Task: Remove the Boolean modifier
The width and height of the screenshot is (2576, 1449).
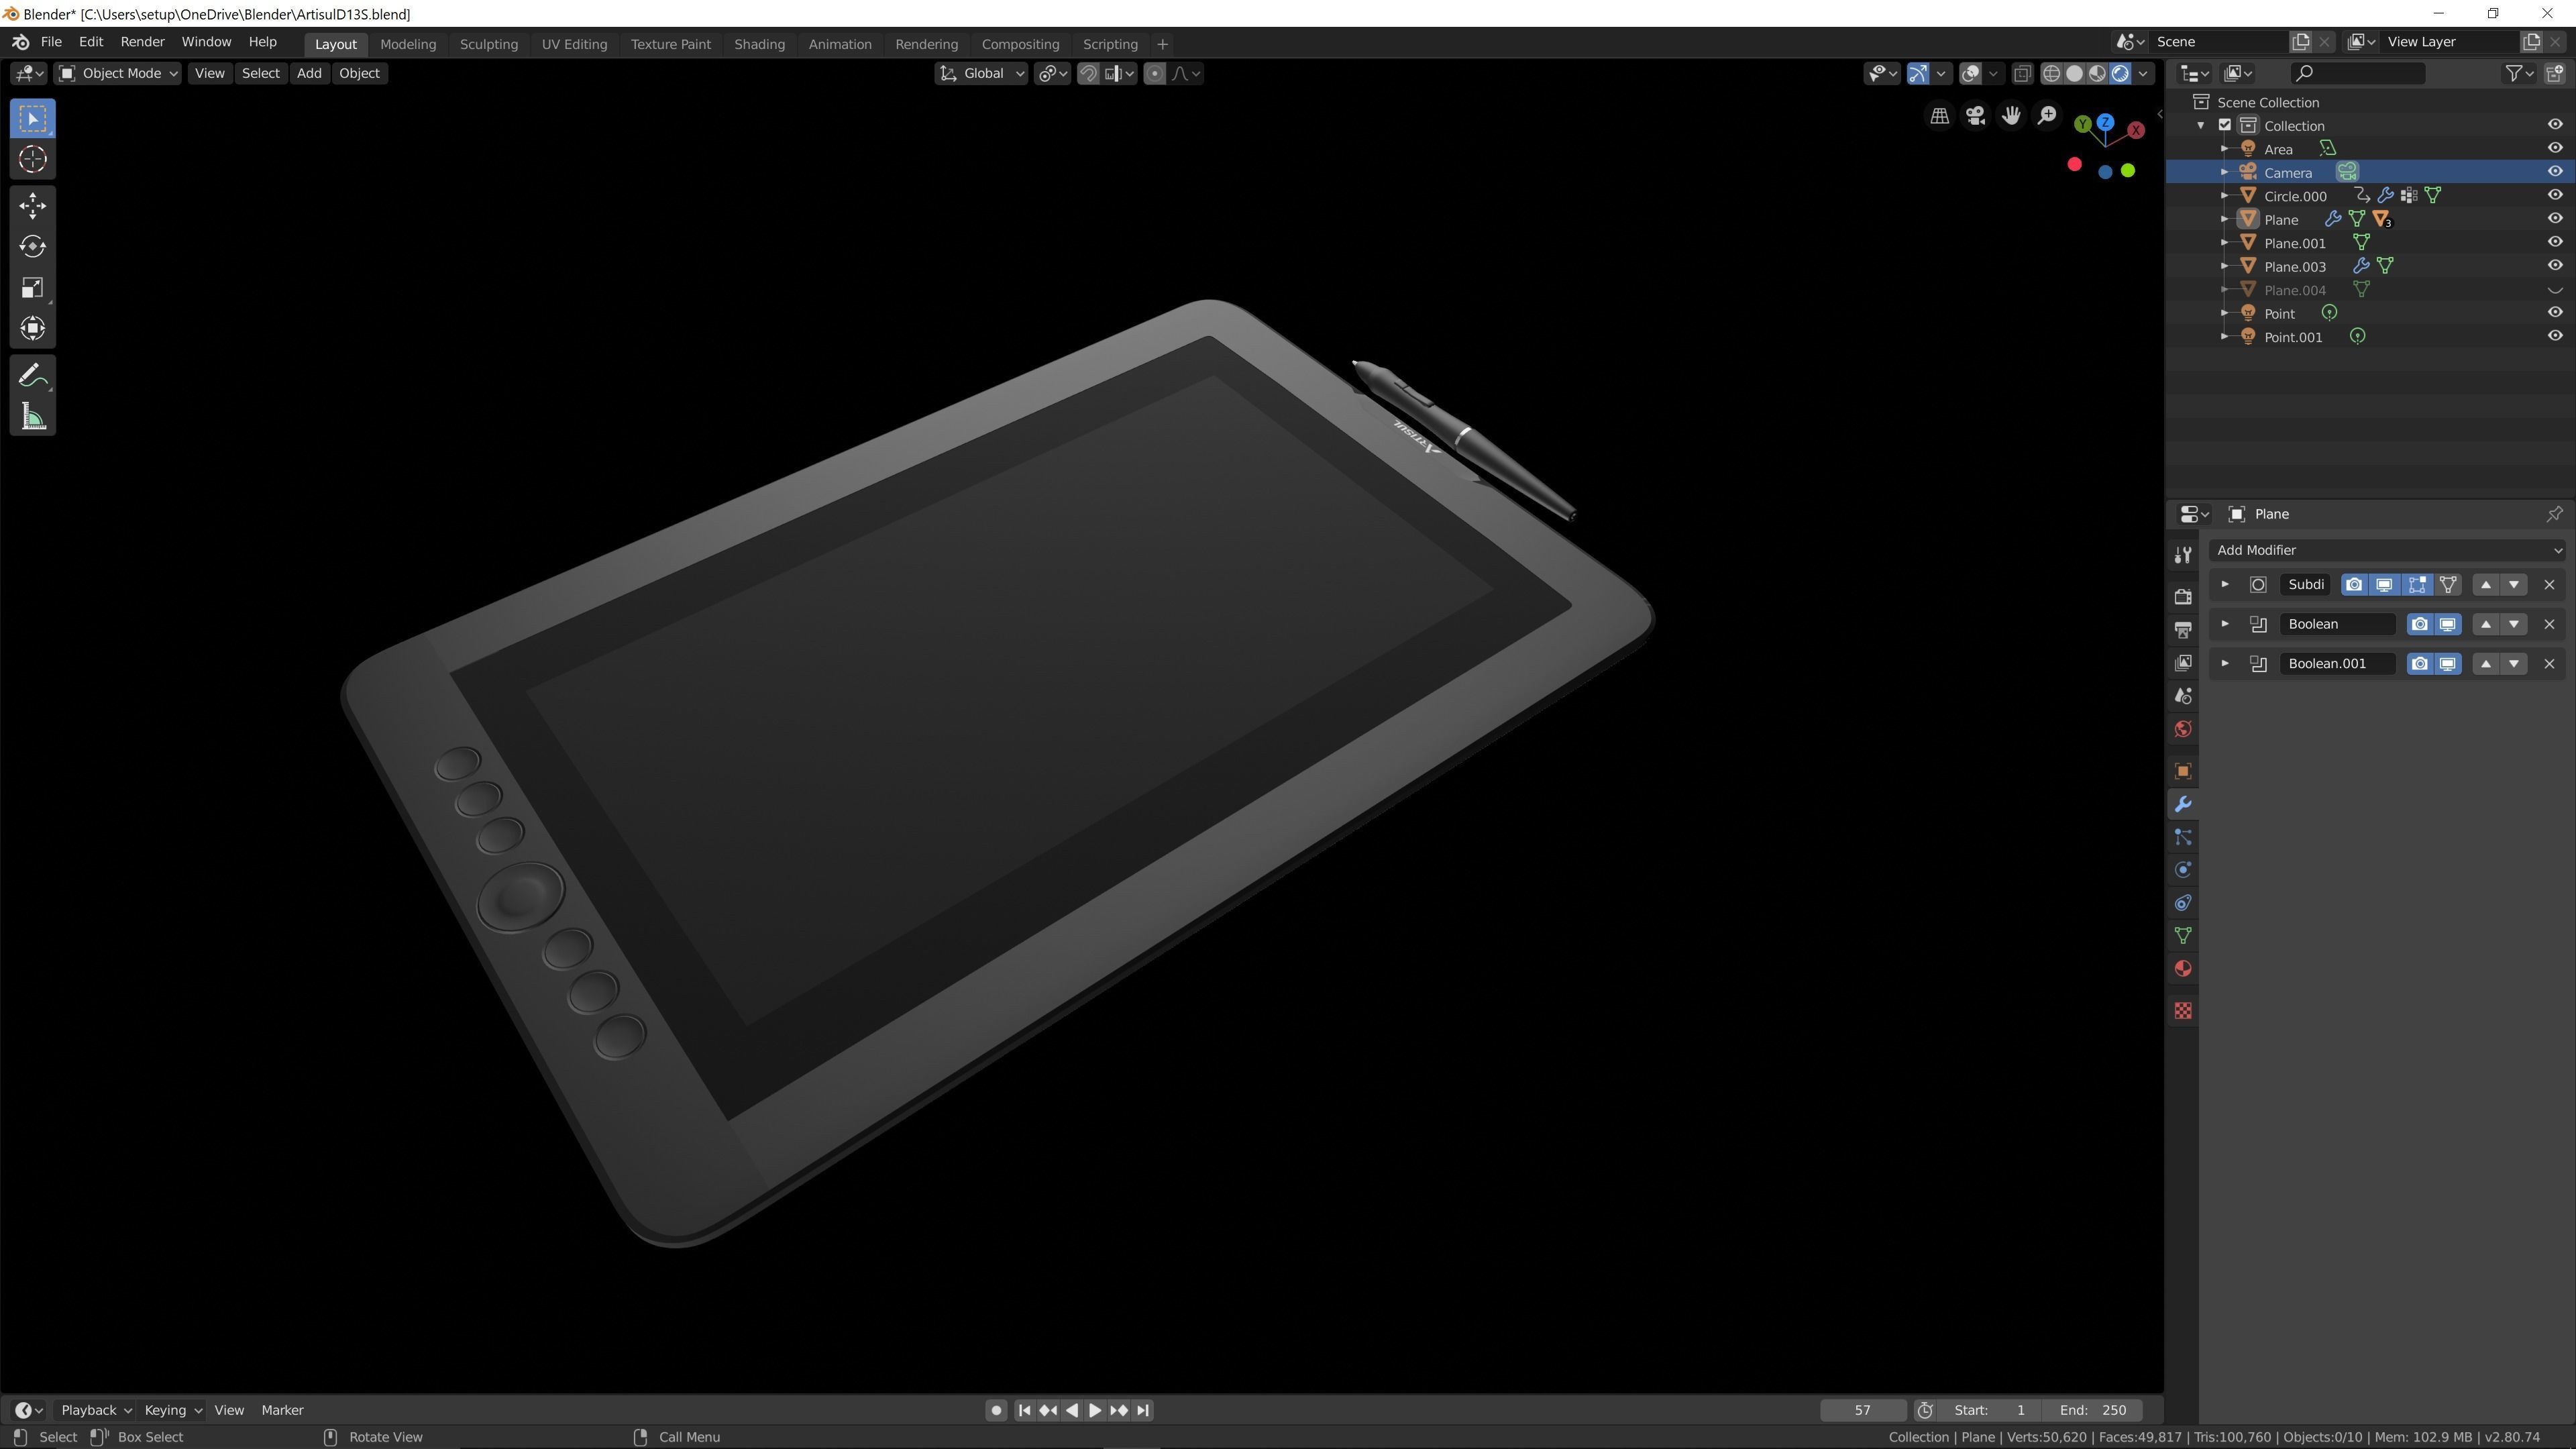Action: click(x=2549, y=624)
